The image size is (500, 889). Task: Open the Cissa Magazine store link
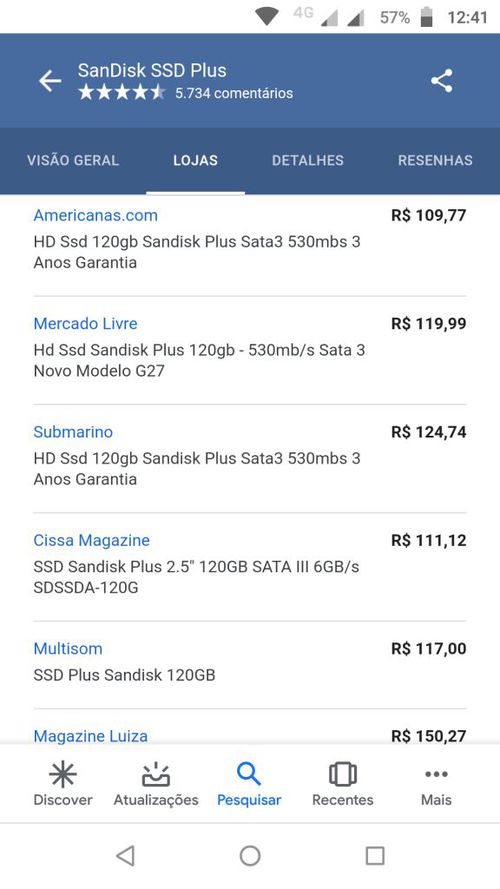click(92, 540)
